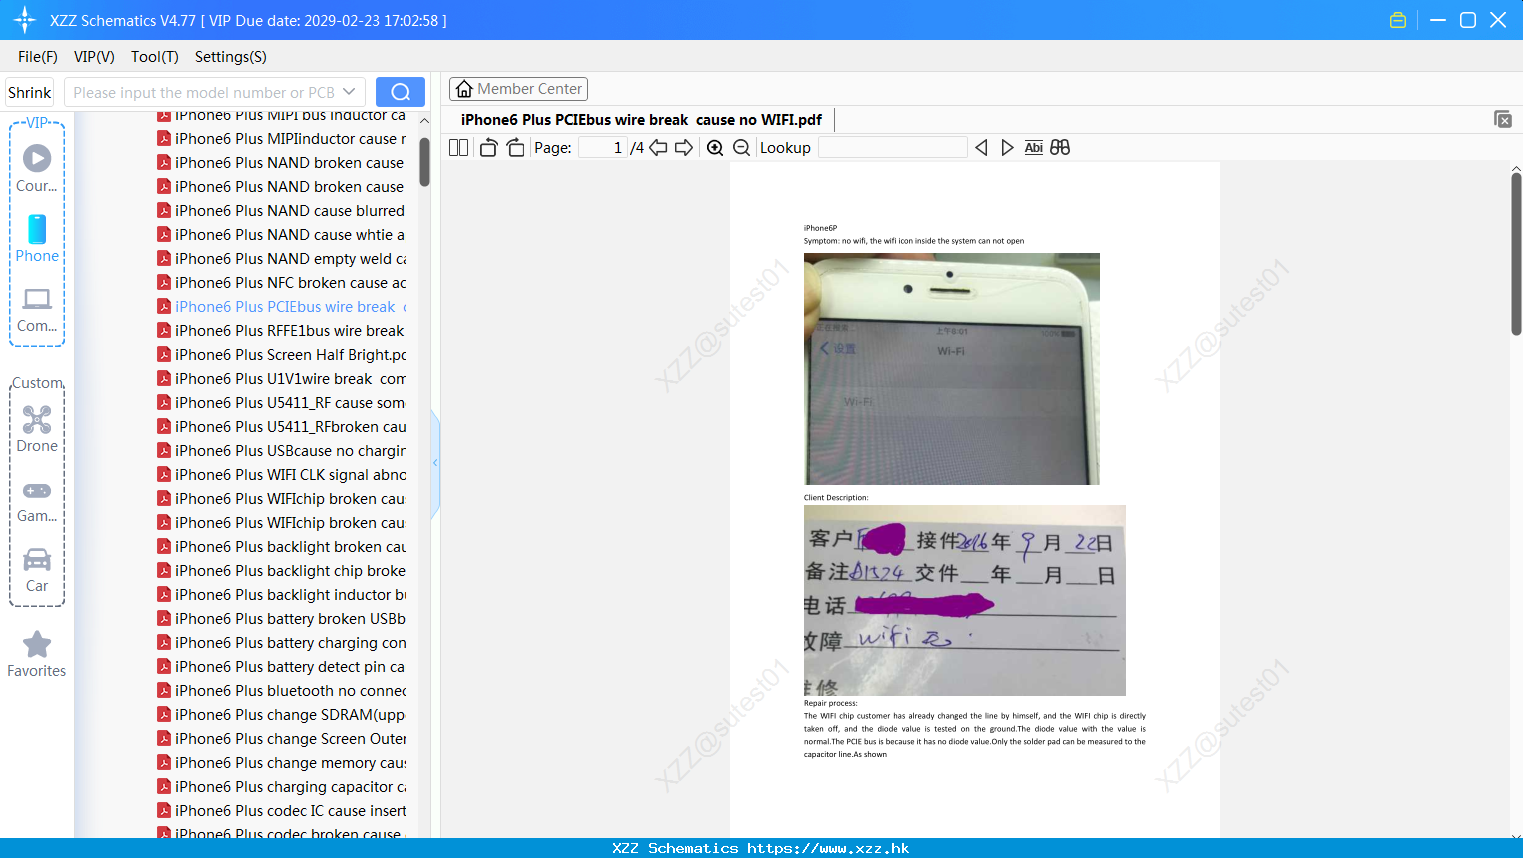Select iPhone6 Plus PCIEbus wire break file

281,307
